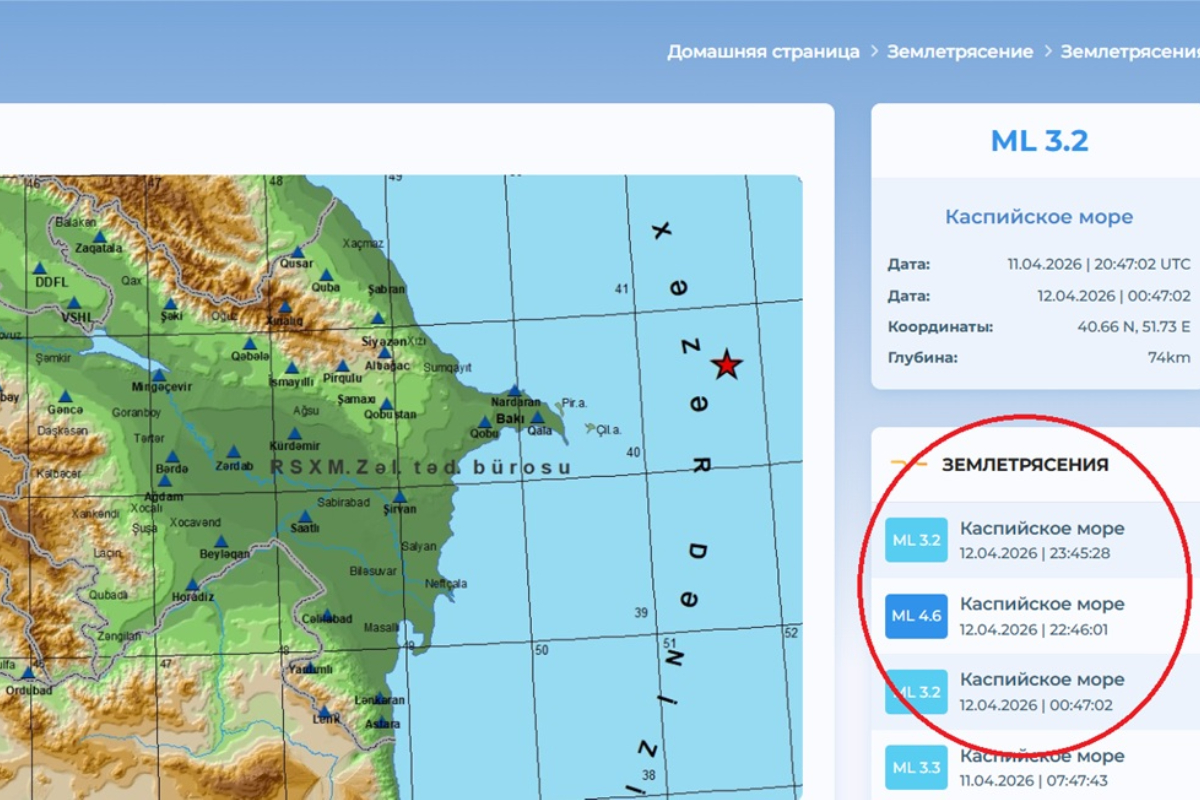The height and width of the screenshot is (800, 1200).
Task: Click the ML 3.2 heading of details card
Action: pos(1039,141)
